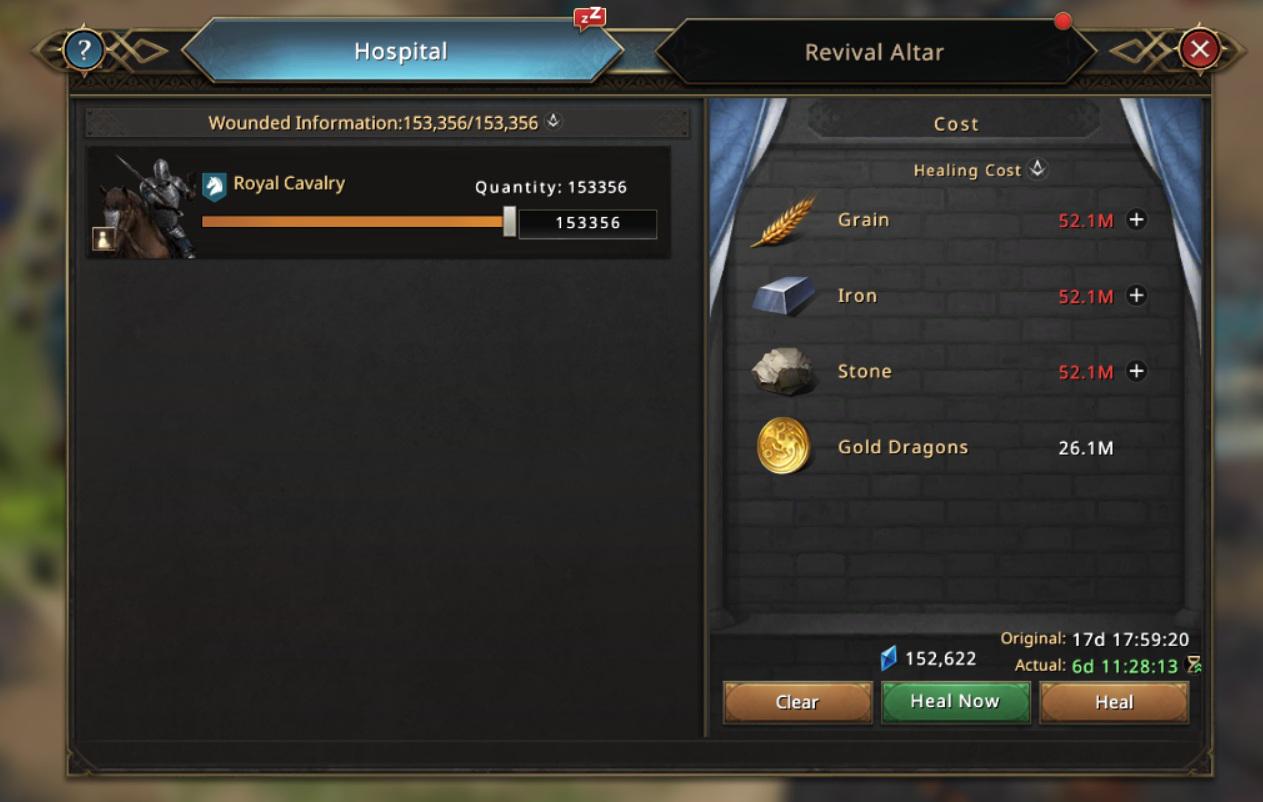Click the blue crystal gem icon
The height and width of the screenshot is (802, 1263).
[888, 658]
